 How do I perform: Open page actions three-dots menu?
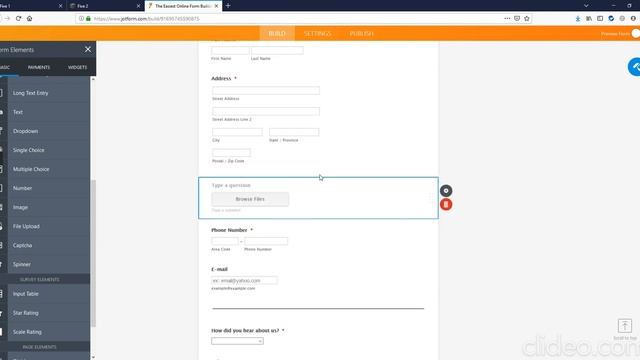pos(507,18)
